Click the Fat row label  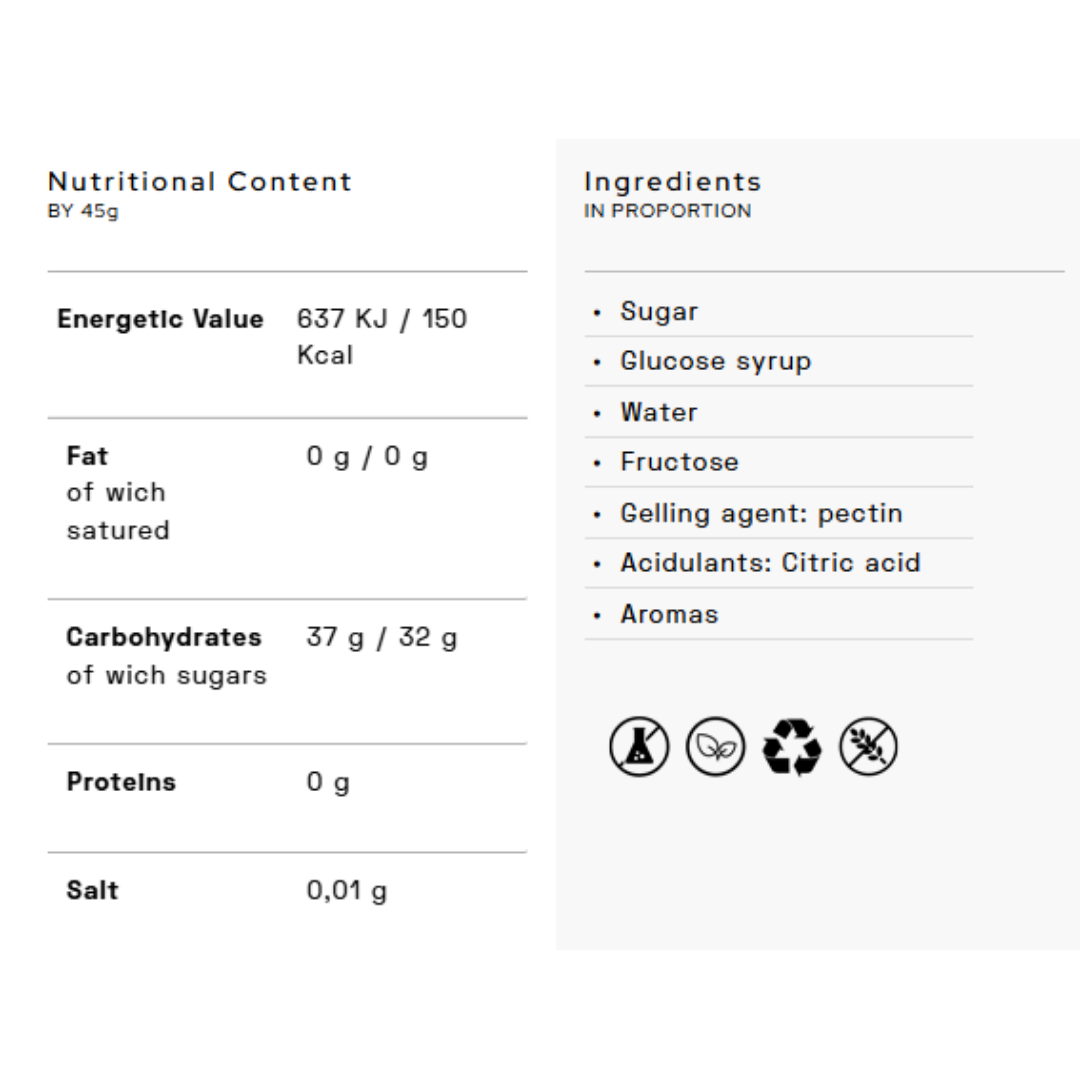[x=87, y=456]
